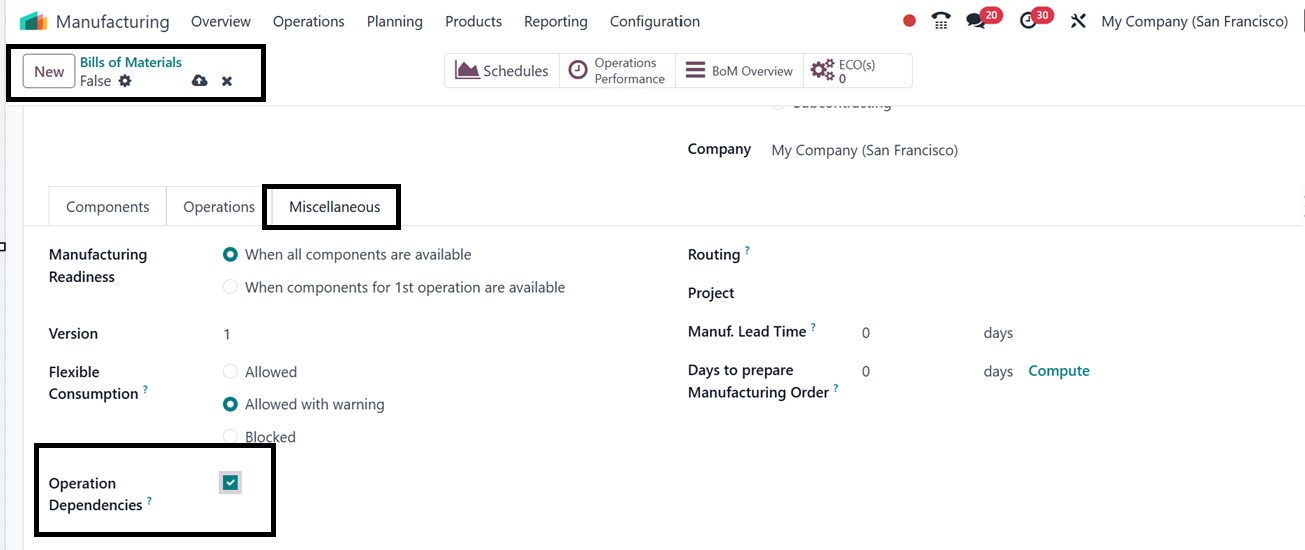The width and height of the screenshot is (1305, 550).
Task: Open the messages chat icon
Action: [x=976, y=21]
